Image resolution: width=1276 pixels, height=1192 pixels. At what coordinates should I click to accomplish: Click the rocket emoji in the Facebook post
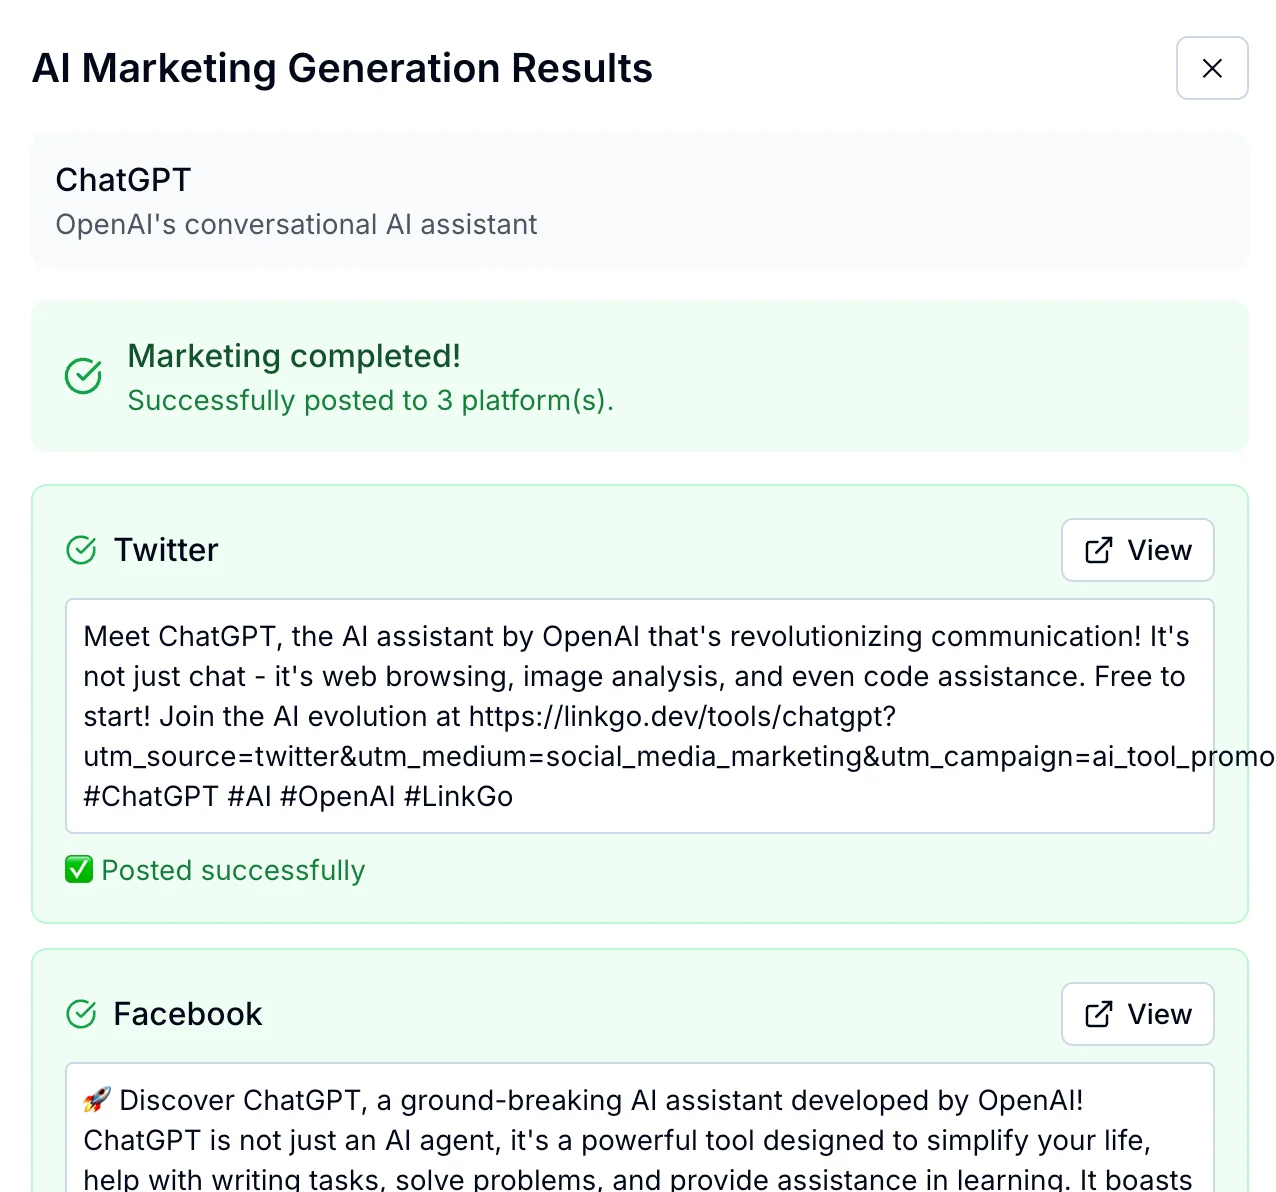tap(96, 1099)
